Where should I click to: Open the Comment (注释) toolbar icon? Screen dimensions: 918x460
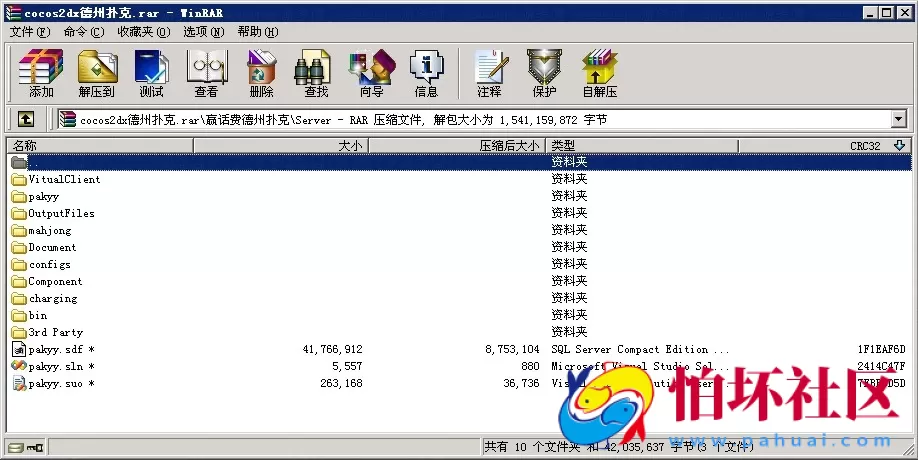(x=489, y=73)
